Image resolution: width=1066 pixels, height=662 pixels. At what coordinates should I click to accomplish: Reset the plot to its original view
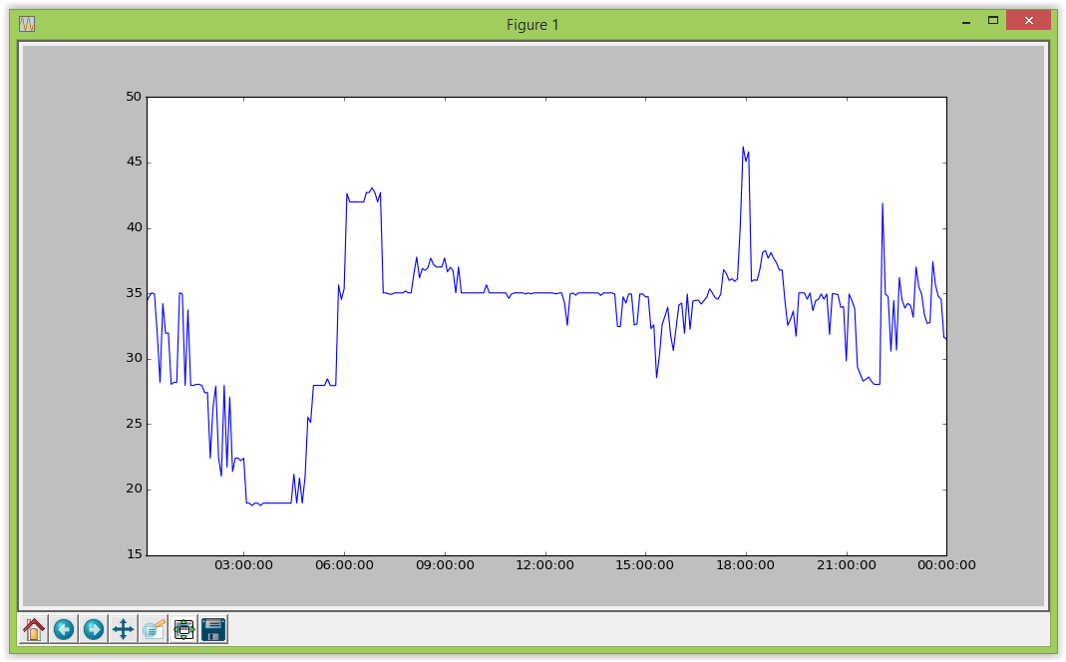point(34,629)
